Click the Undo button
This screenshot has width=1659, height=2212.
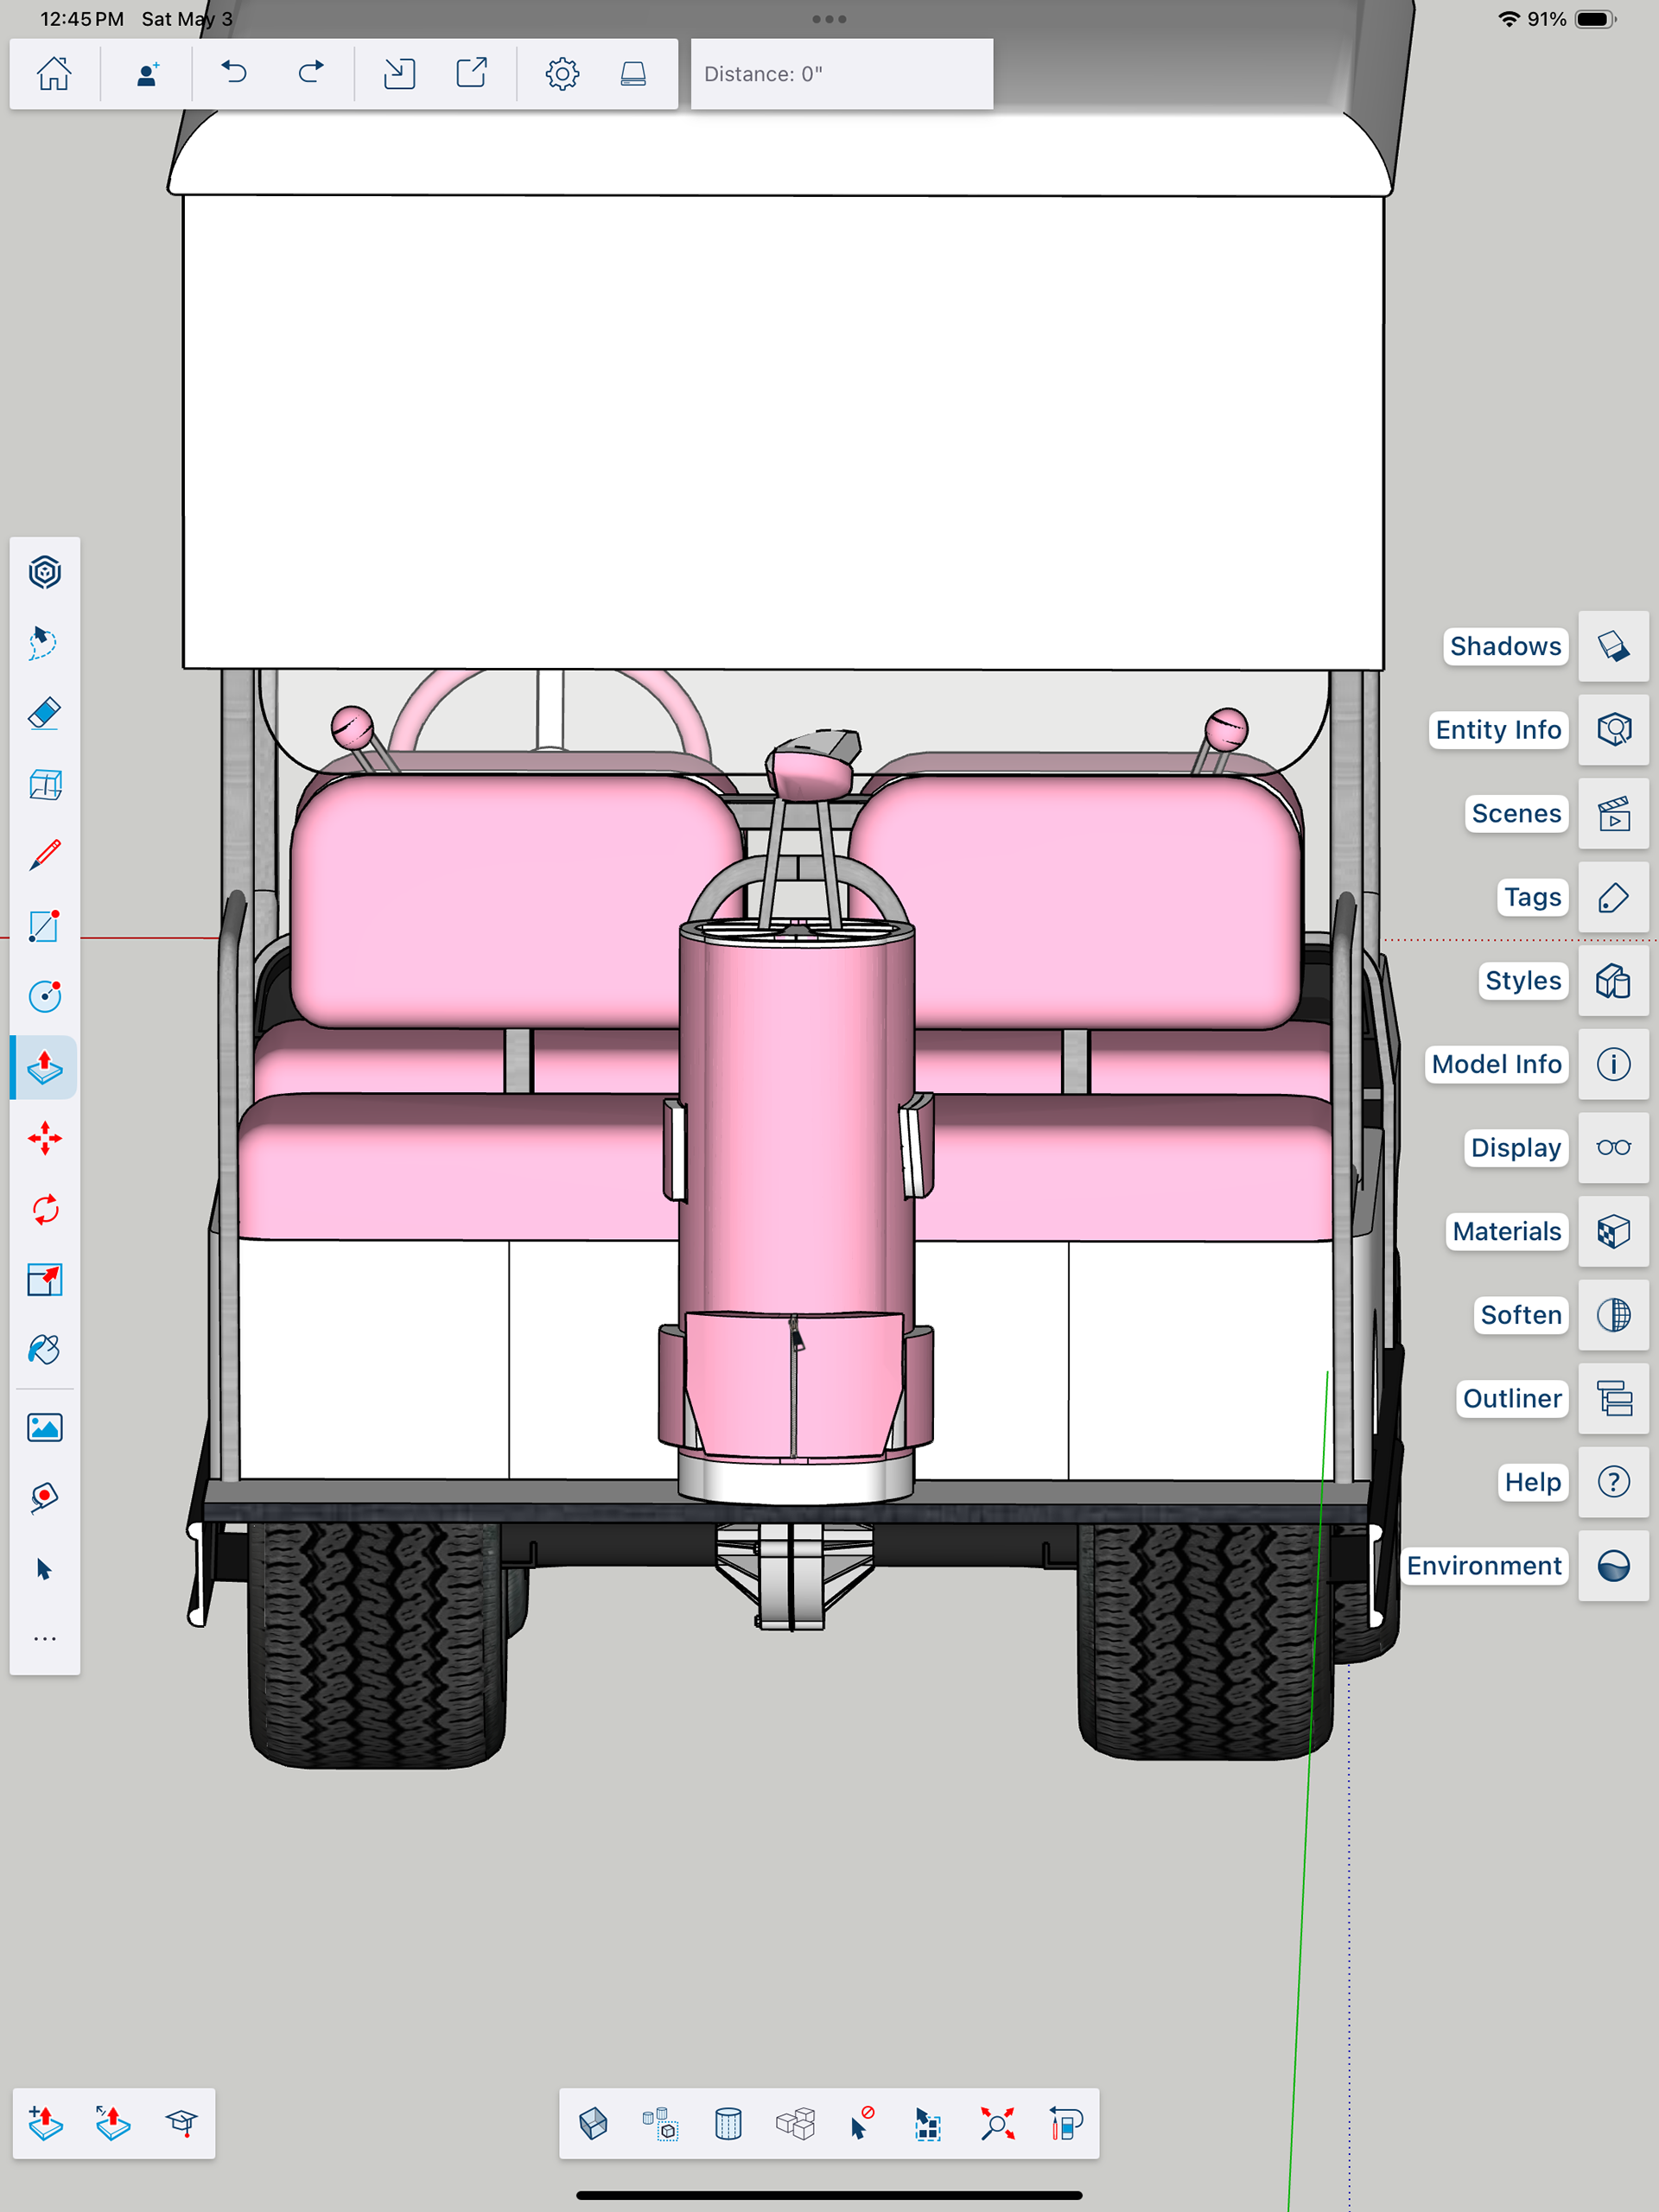pos(234,73)
